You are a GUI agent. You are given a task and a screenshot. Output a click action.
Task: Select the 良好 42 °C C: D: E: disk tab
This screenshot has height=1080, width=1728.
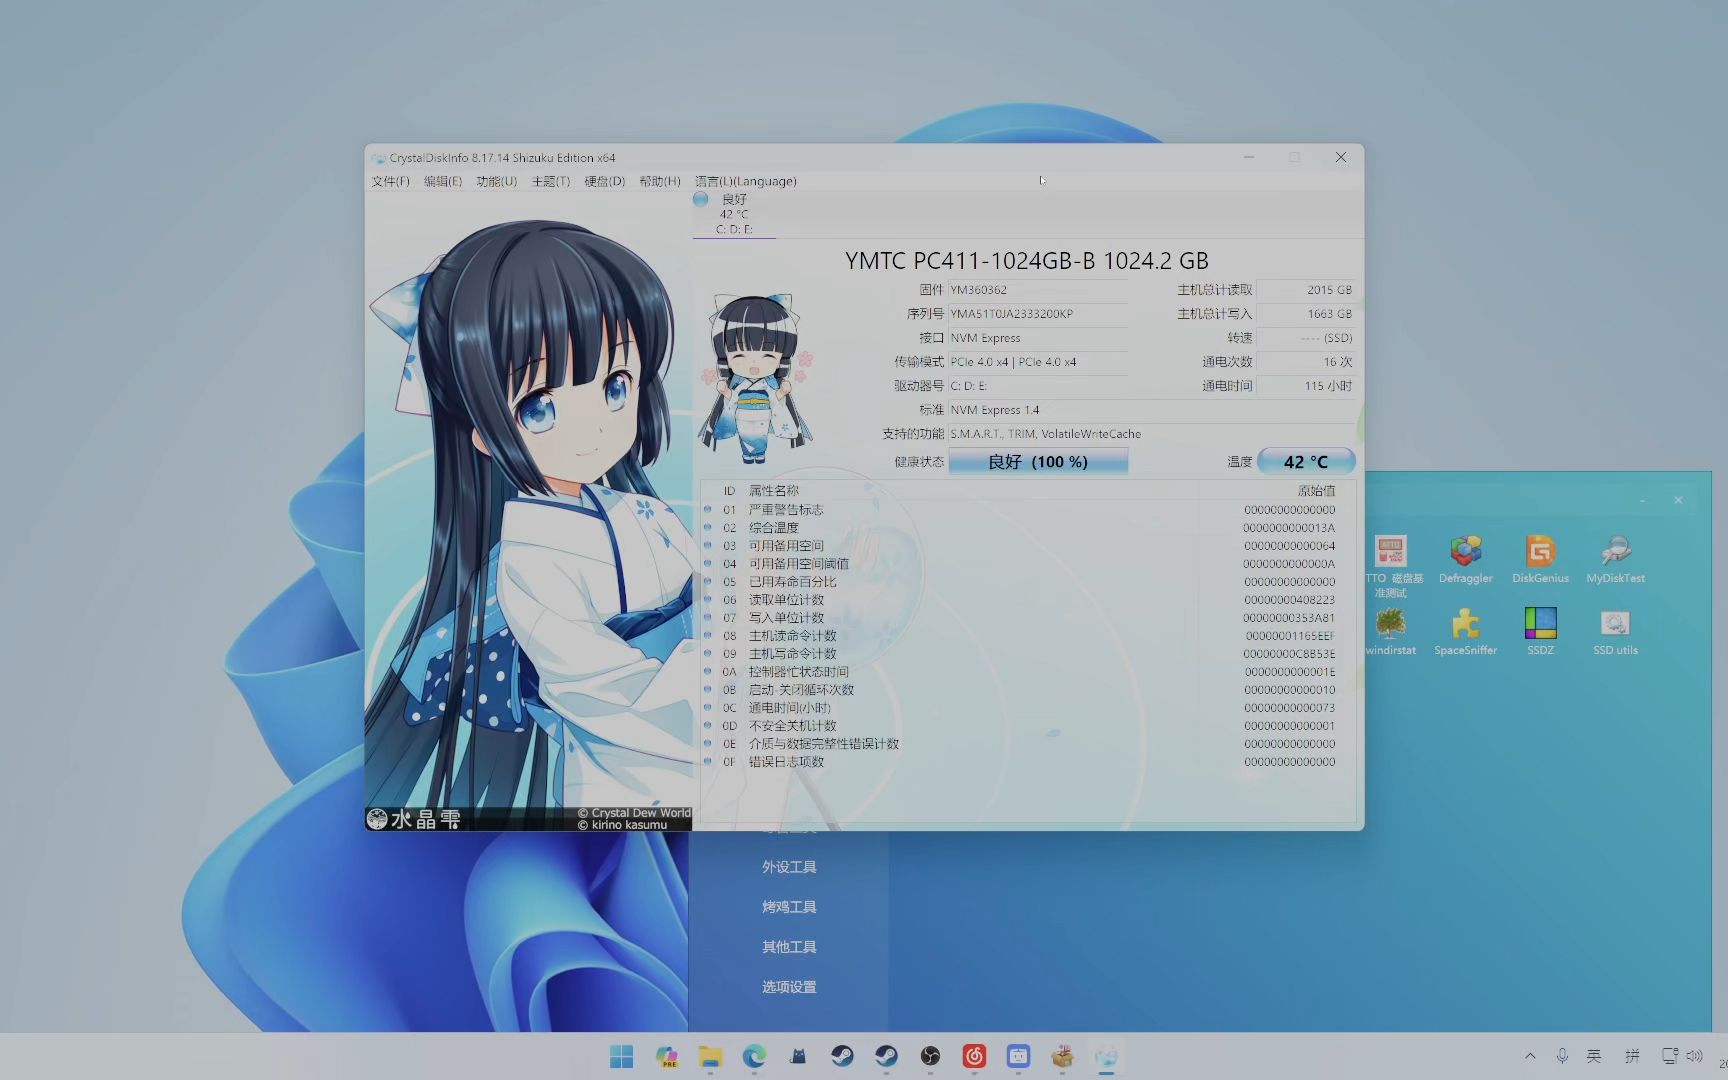point(734,214)
